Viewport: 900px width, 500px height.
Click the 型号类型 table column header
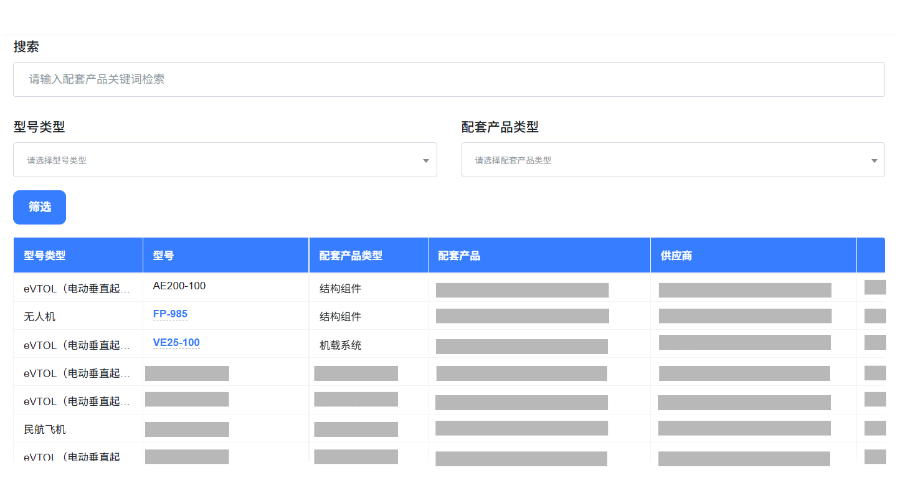45,256
